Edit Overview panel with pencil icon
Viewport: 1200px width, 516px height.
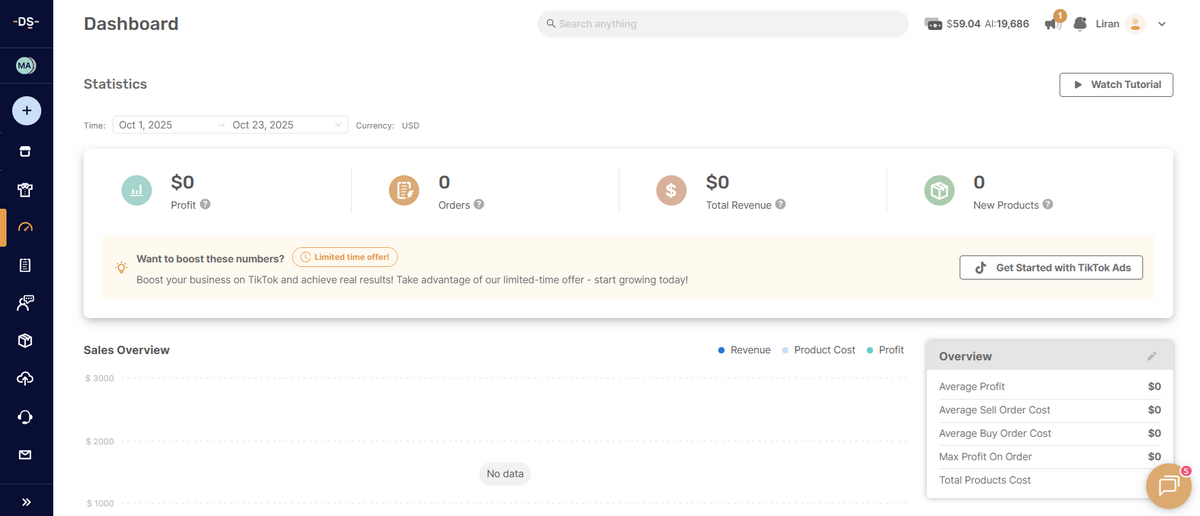(1152, 356)
